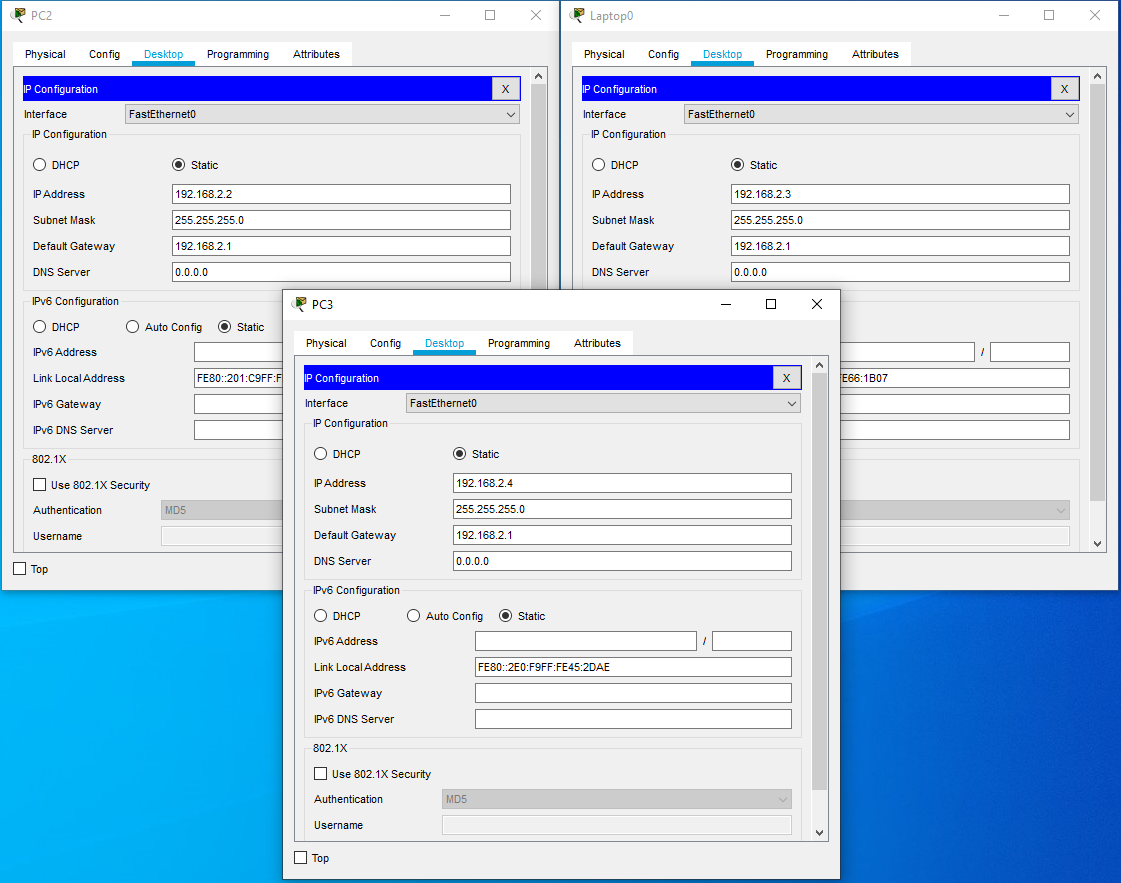Click Subnet Mask field in PC3 window
The image size is (1121, 883).
click(622, 509)
